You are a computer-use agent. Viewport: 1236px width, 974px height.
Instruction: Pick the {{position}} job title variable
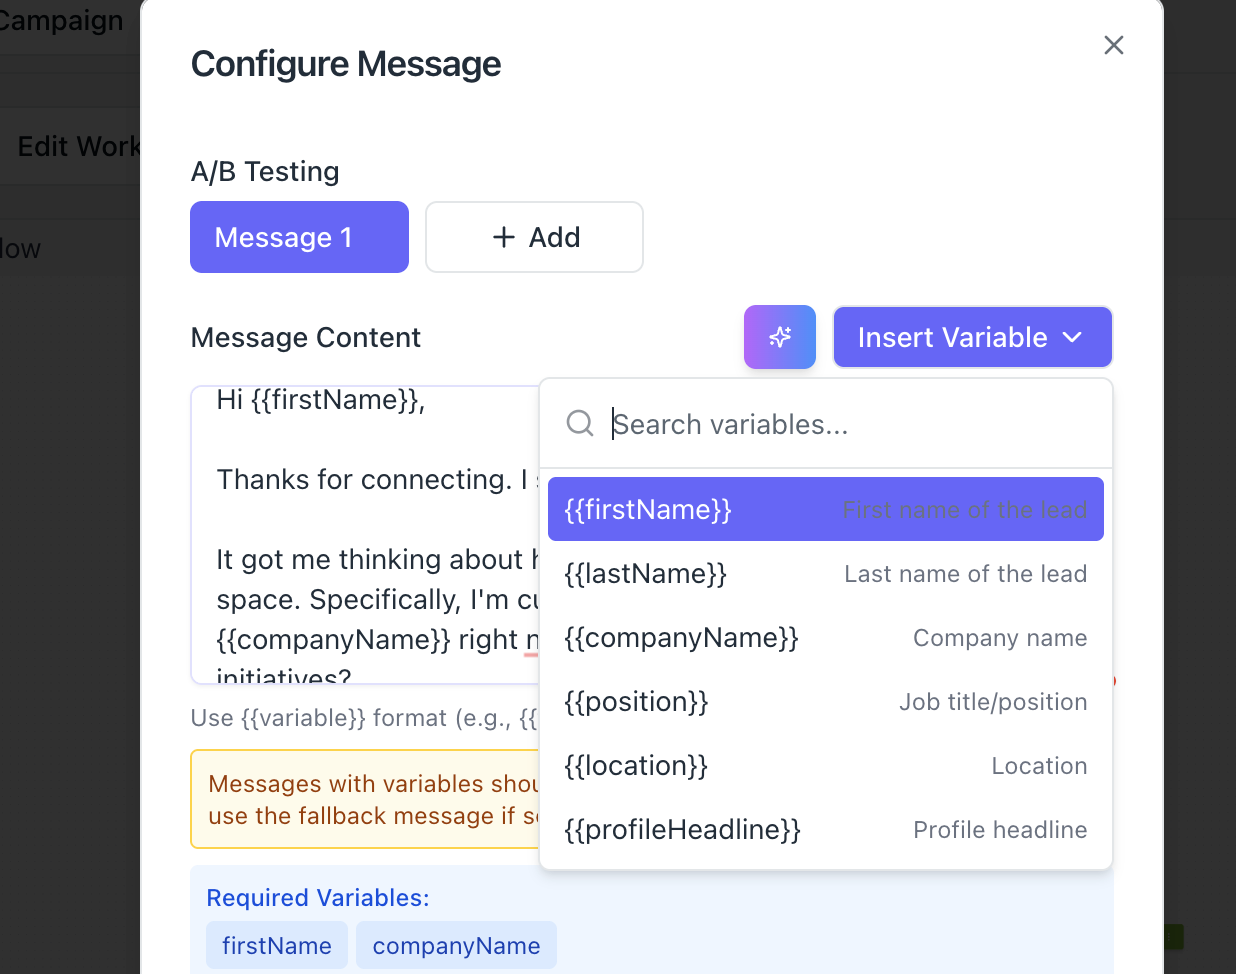[x=825, y=701]
